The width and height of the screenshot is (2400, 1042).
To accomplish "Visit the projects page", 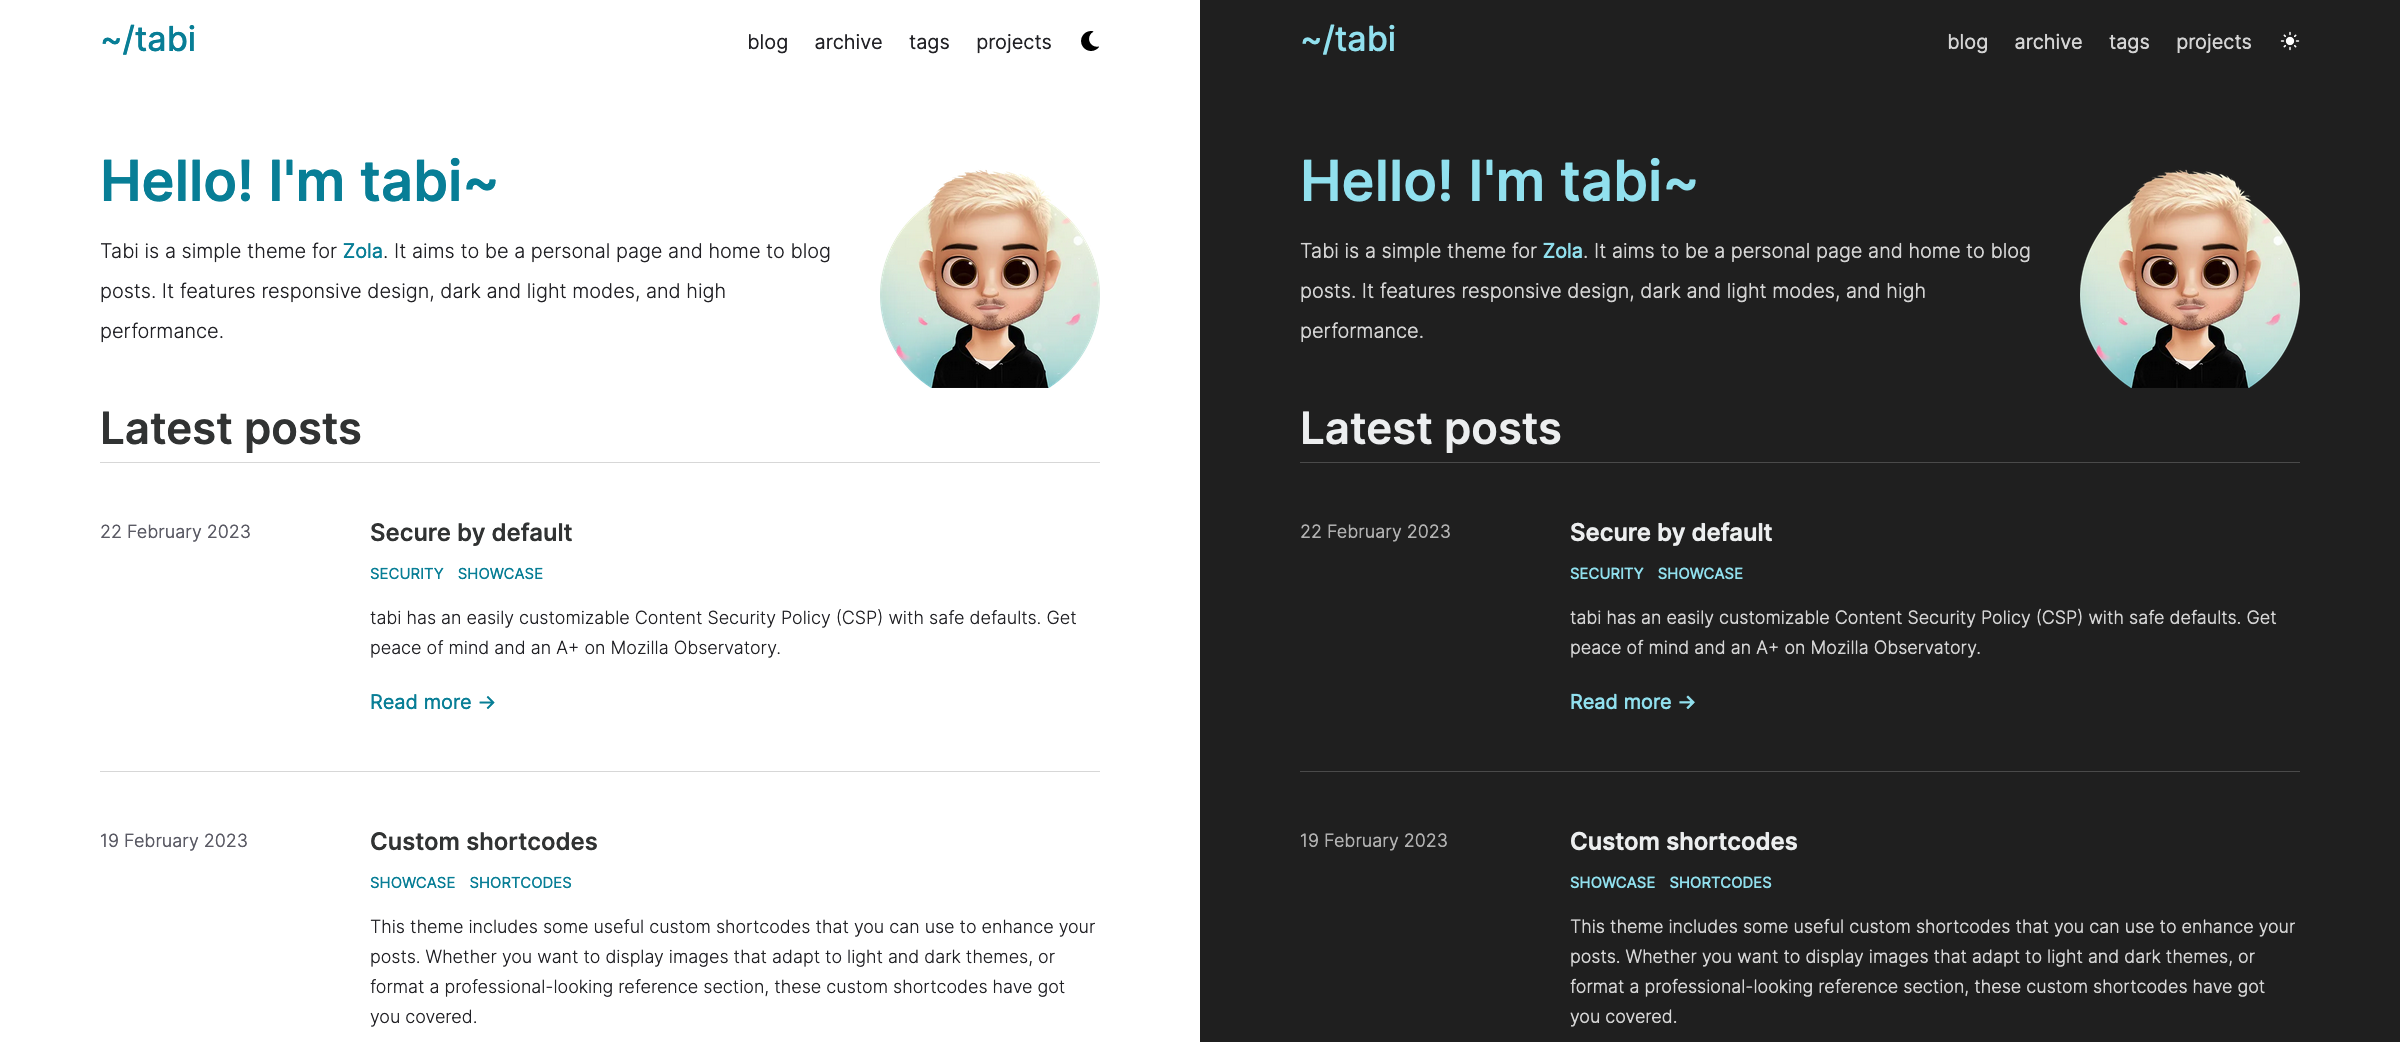I will pos(1013,42).
